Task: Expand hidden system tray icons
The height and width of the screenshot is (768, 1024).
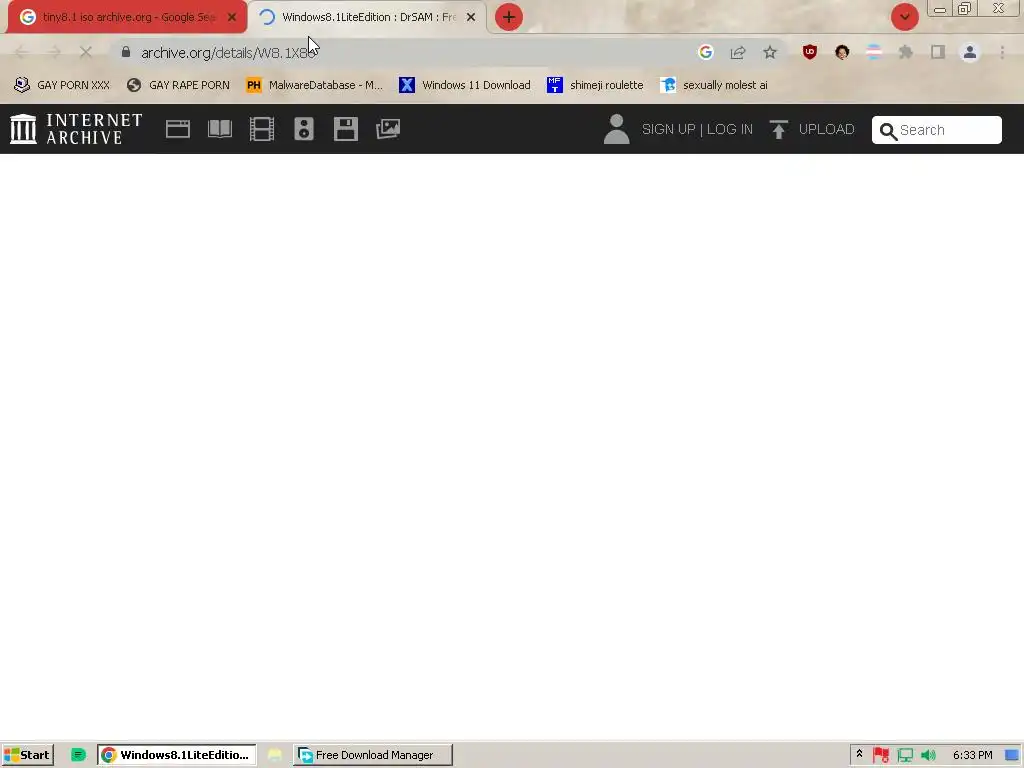Action: tap(859, 754)
